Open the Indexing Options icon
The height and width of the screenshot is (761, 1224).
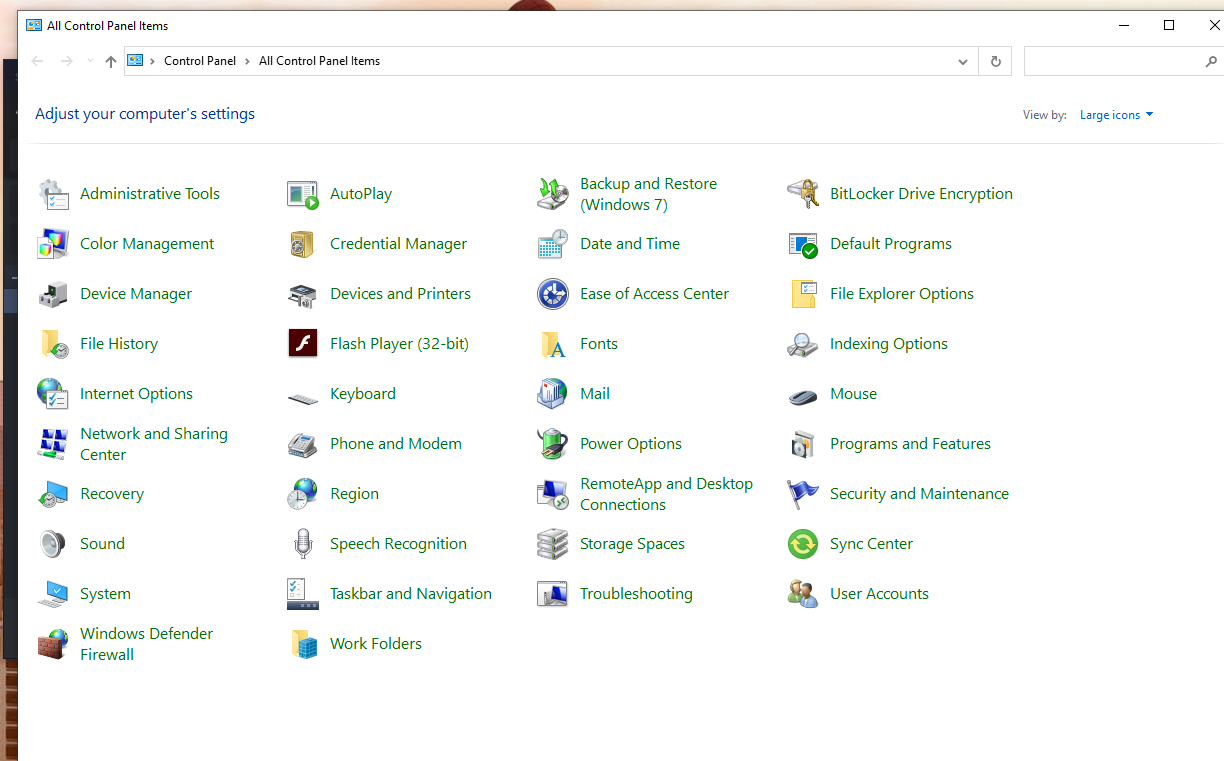coord(803,344)
